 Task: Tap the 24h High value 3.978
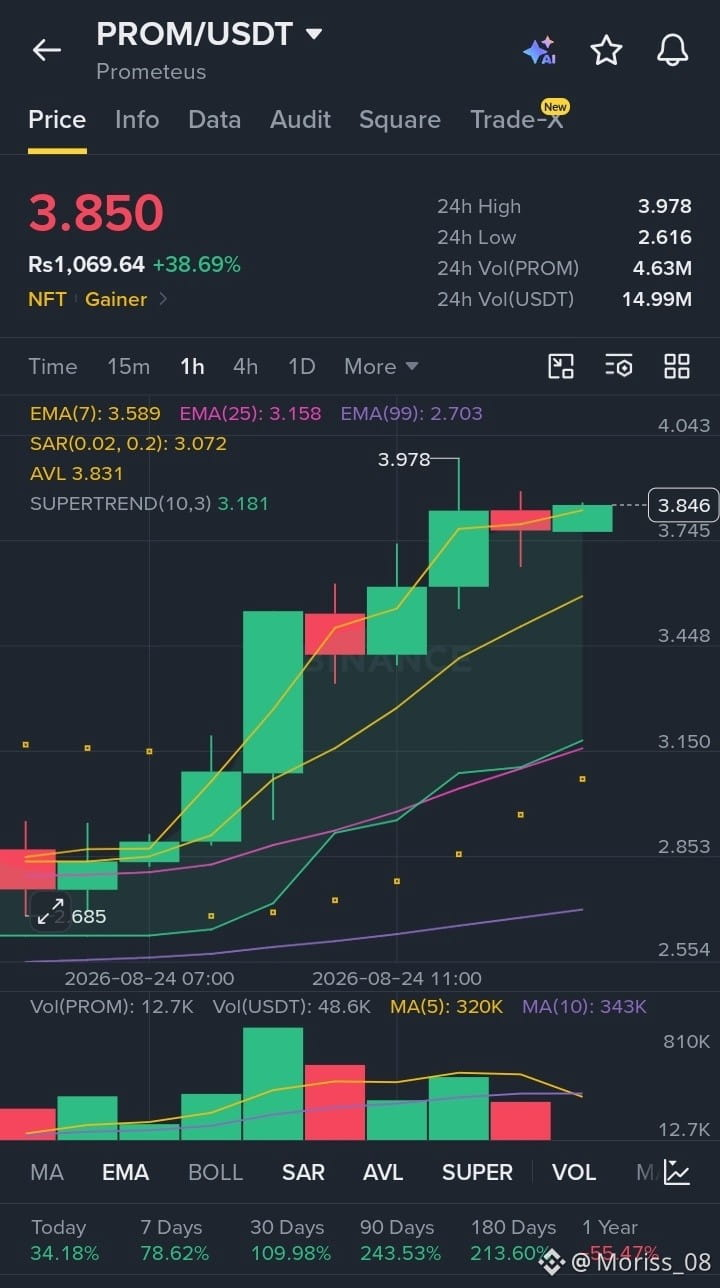pos(665,207)
